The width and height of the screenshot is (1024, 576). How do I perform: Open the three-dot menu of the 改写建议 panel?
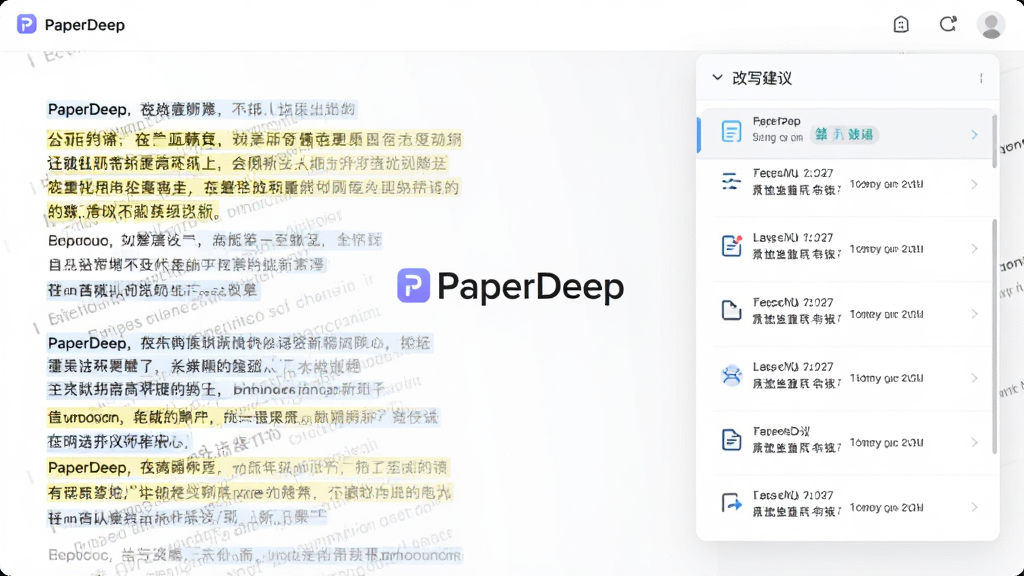point(981,78)
